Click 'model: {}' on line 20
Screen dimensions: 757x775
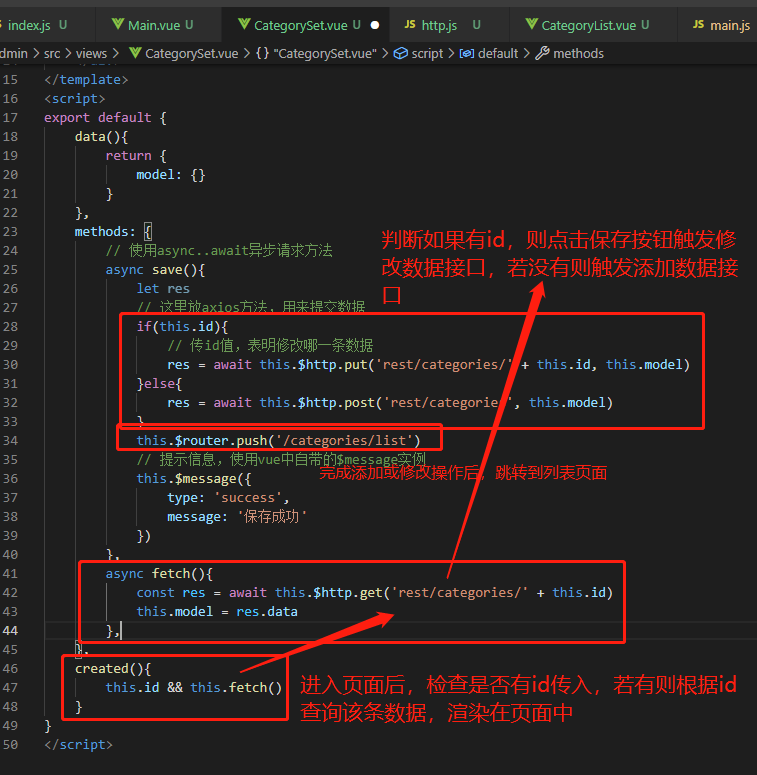tap(170, 175)
